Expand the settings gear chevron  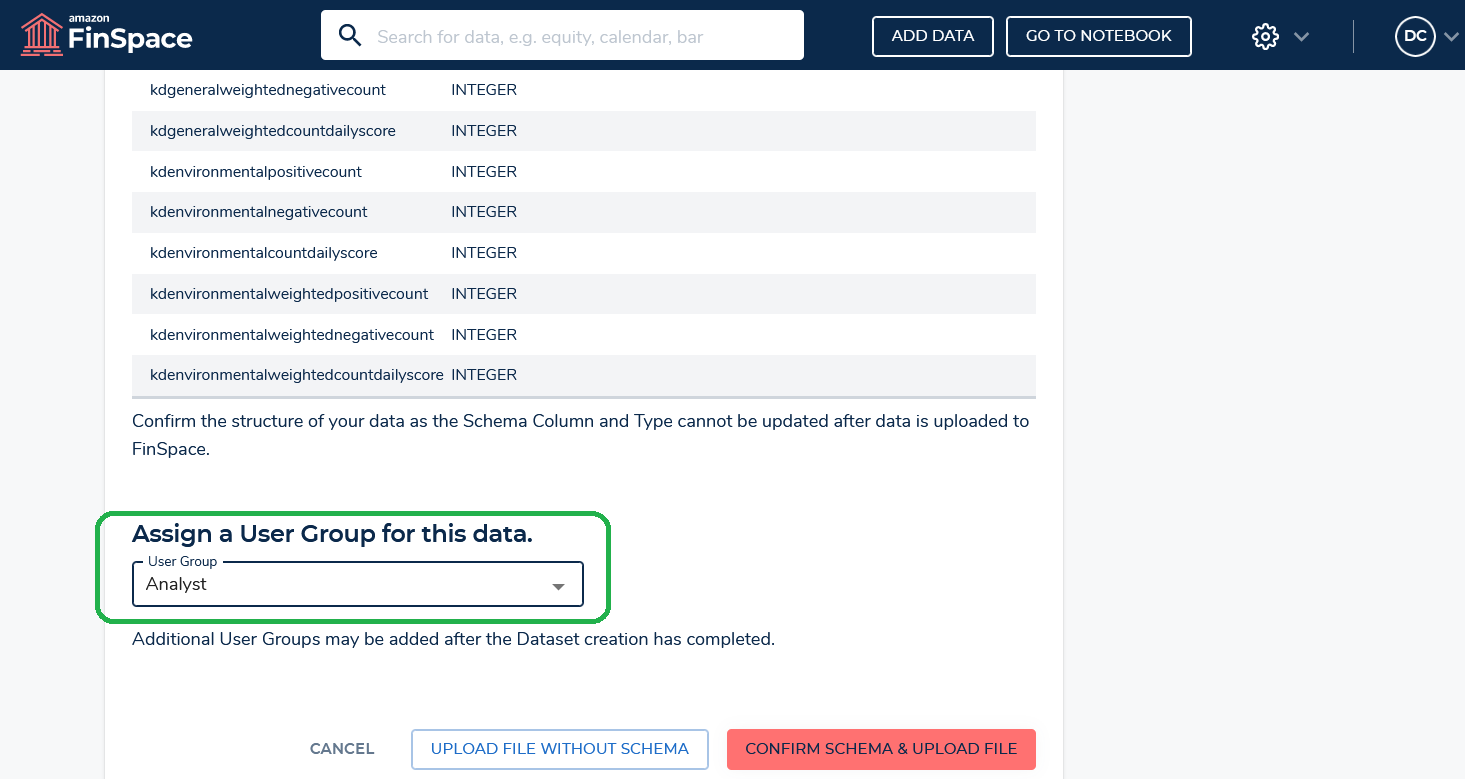pyautogui.click(x=1301, y=37)
